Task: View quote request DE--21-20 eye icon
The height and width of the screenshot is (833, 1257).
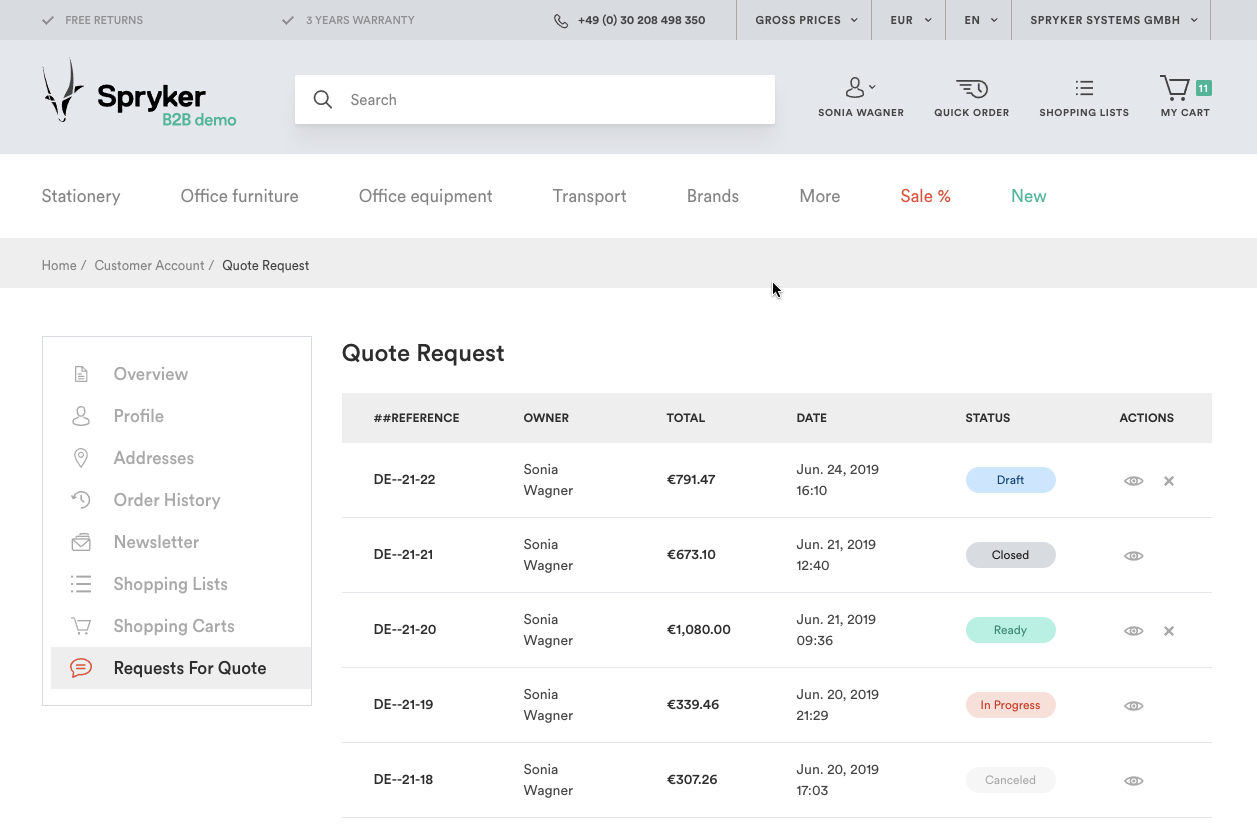Action: pos(1133,631)
